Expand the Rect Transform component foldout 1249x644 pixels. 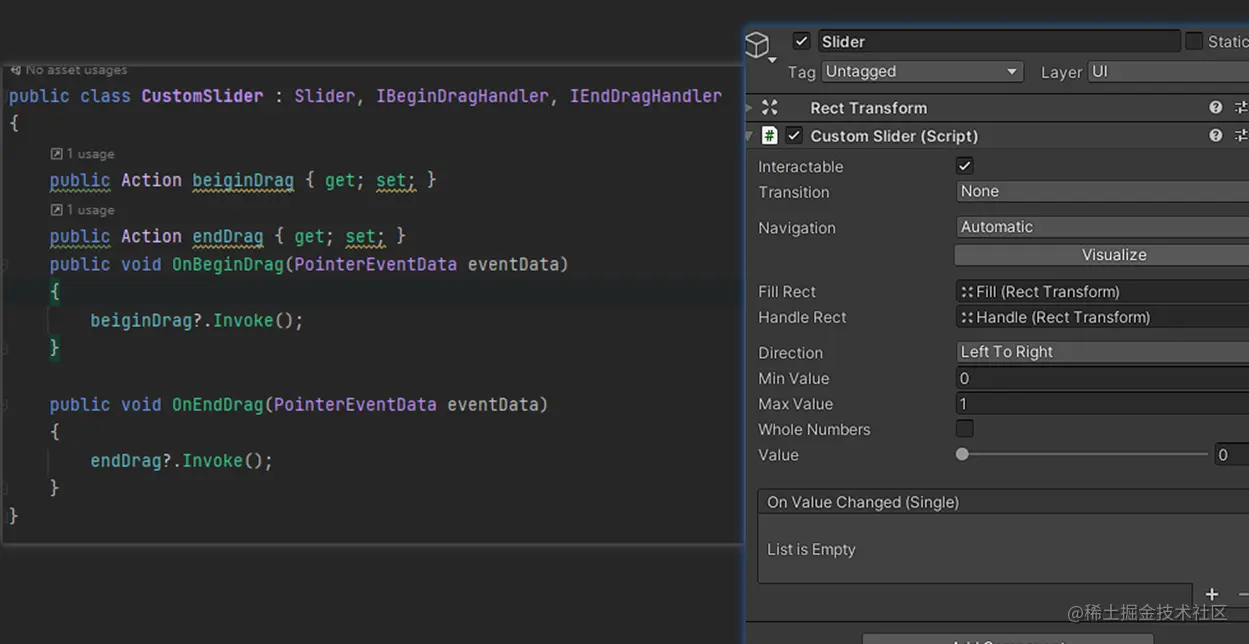[x=750, y=108]
